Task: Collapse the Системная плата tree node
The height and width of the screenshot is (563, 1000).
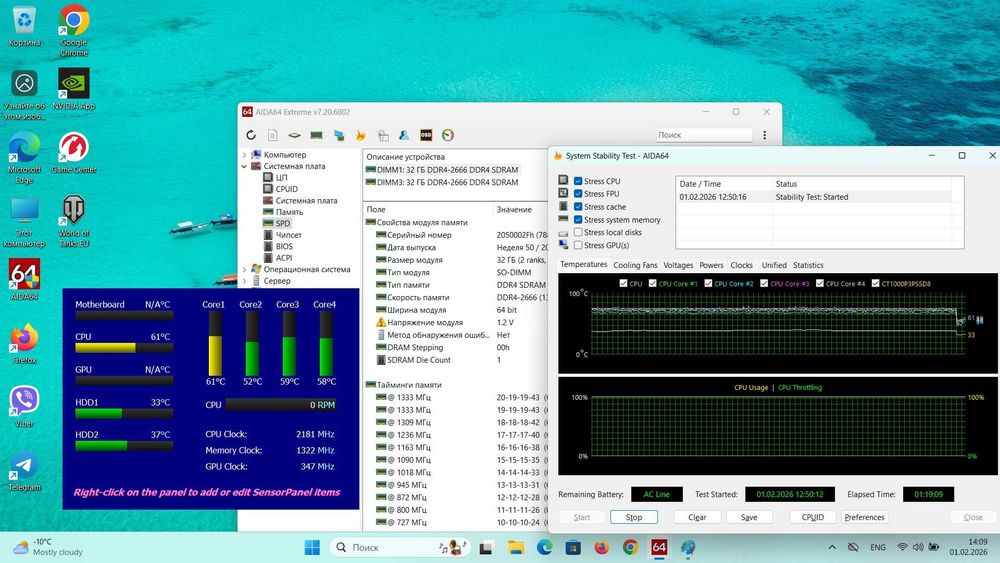Action: tap(244, 166)
